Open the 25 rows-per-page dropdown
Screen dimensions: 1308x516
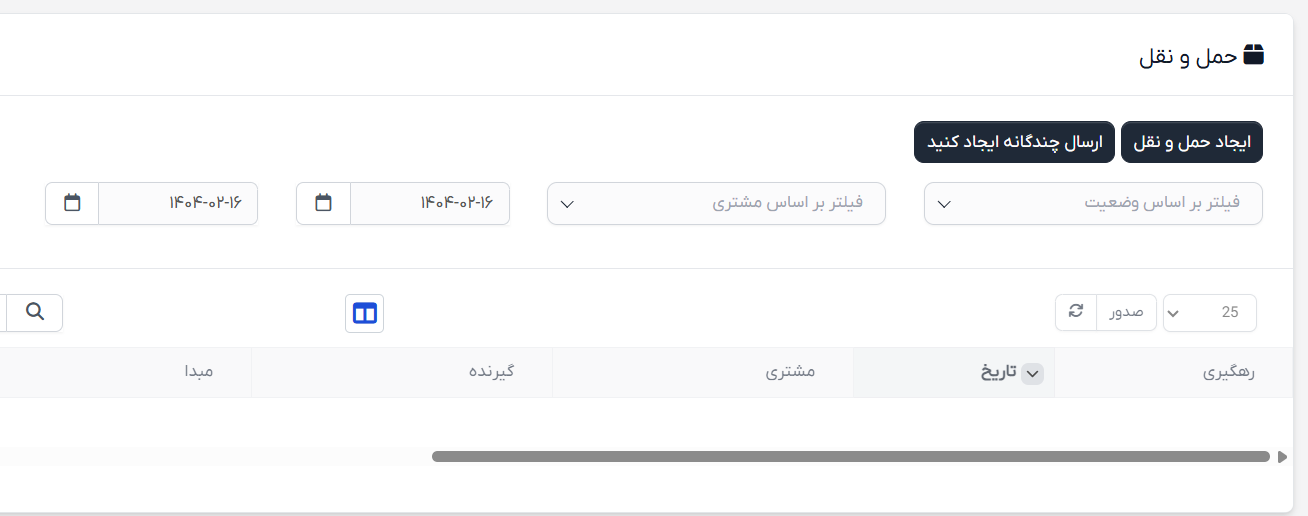click(x=1210, y=313)
